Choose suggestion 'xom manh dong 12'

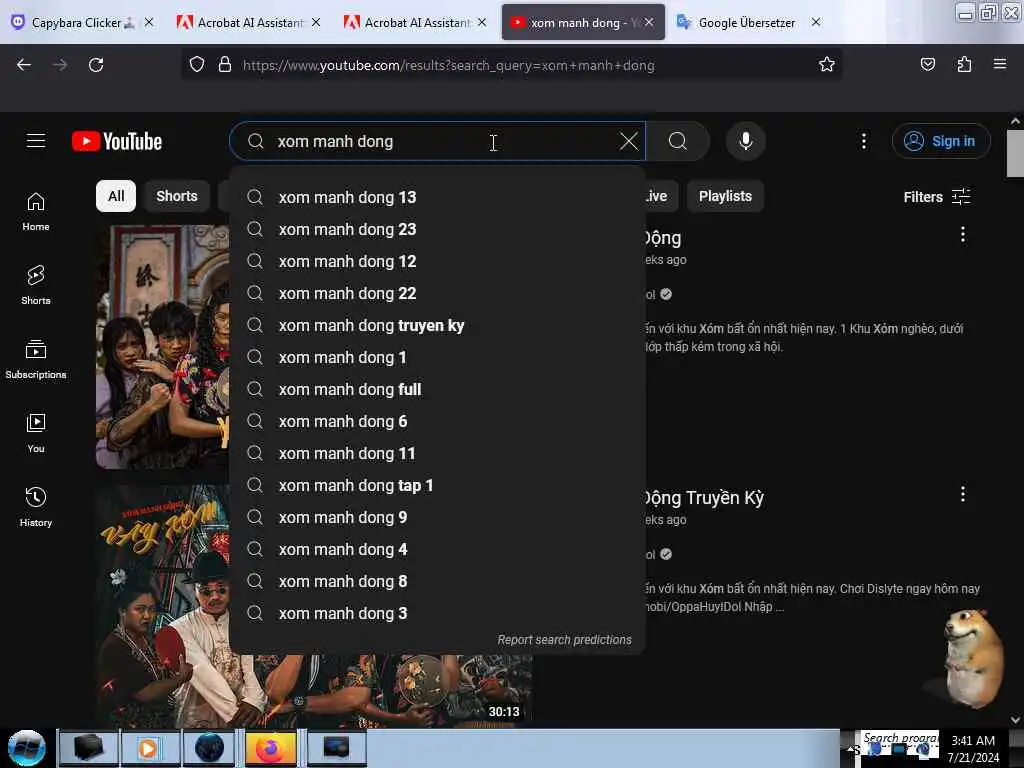(437, 261)
